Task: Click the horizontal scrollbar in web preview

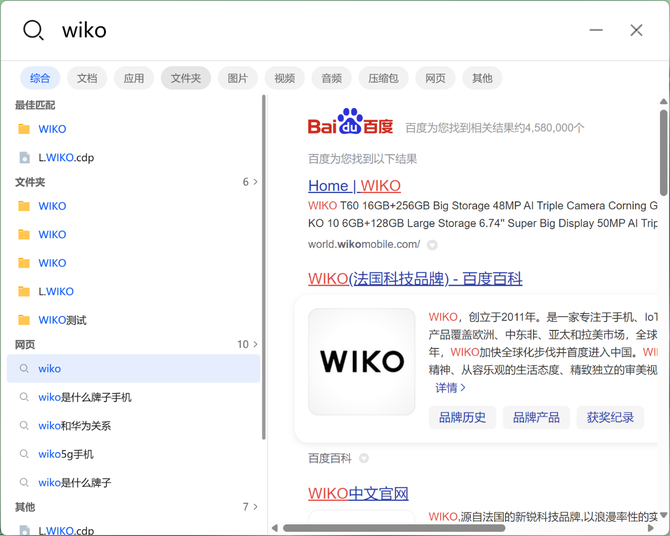Action: 394,528
